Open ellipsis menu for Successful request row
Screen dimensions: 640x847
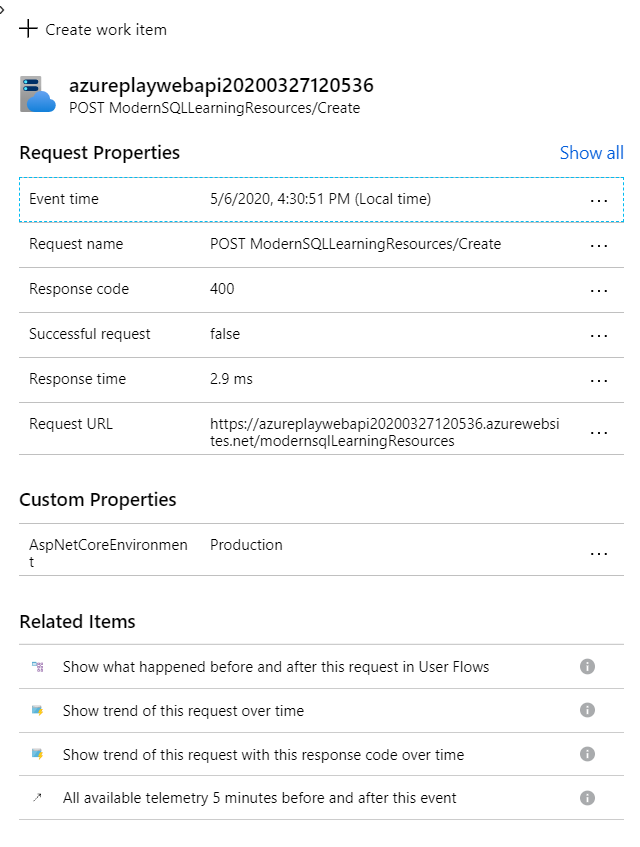pos(599,335)
